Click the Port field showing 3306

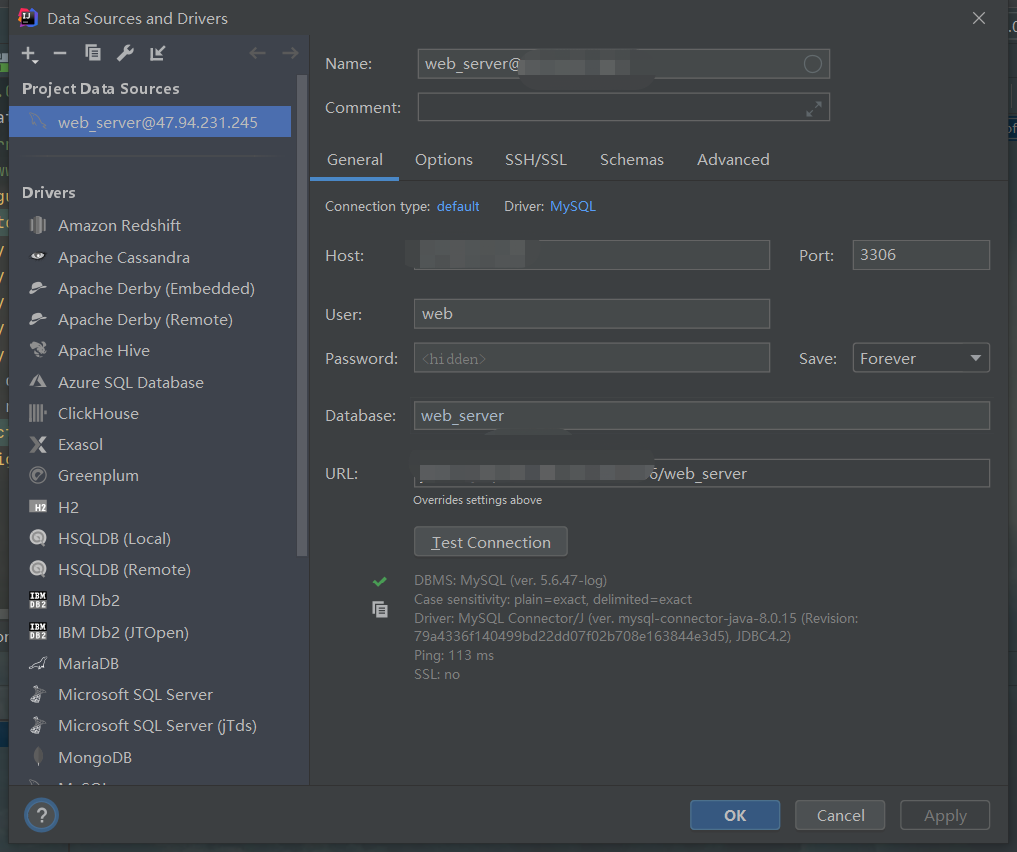[x=921, y=255]
